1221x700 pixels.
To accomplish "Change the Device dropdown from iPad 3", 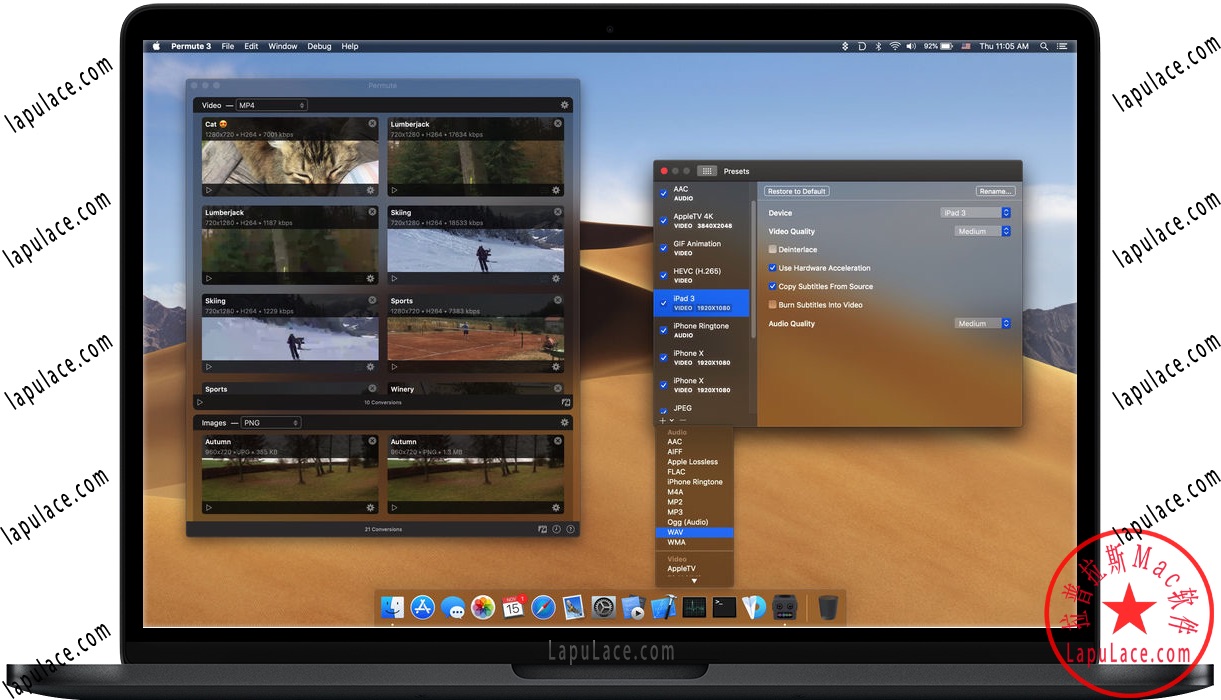I will point(975,212).
